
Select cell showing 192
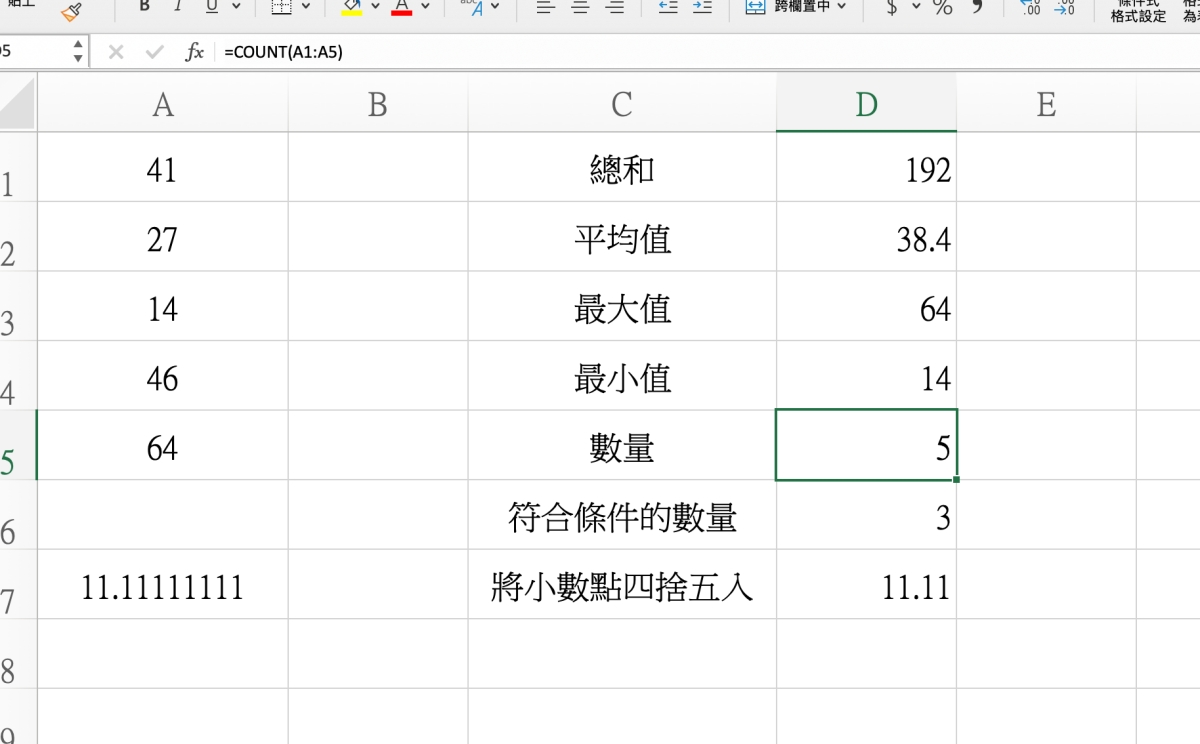coord(866,167)
